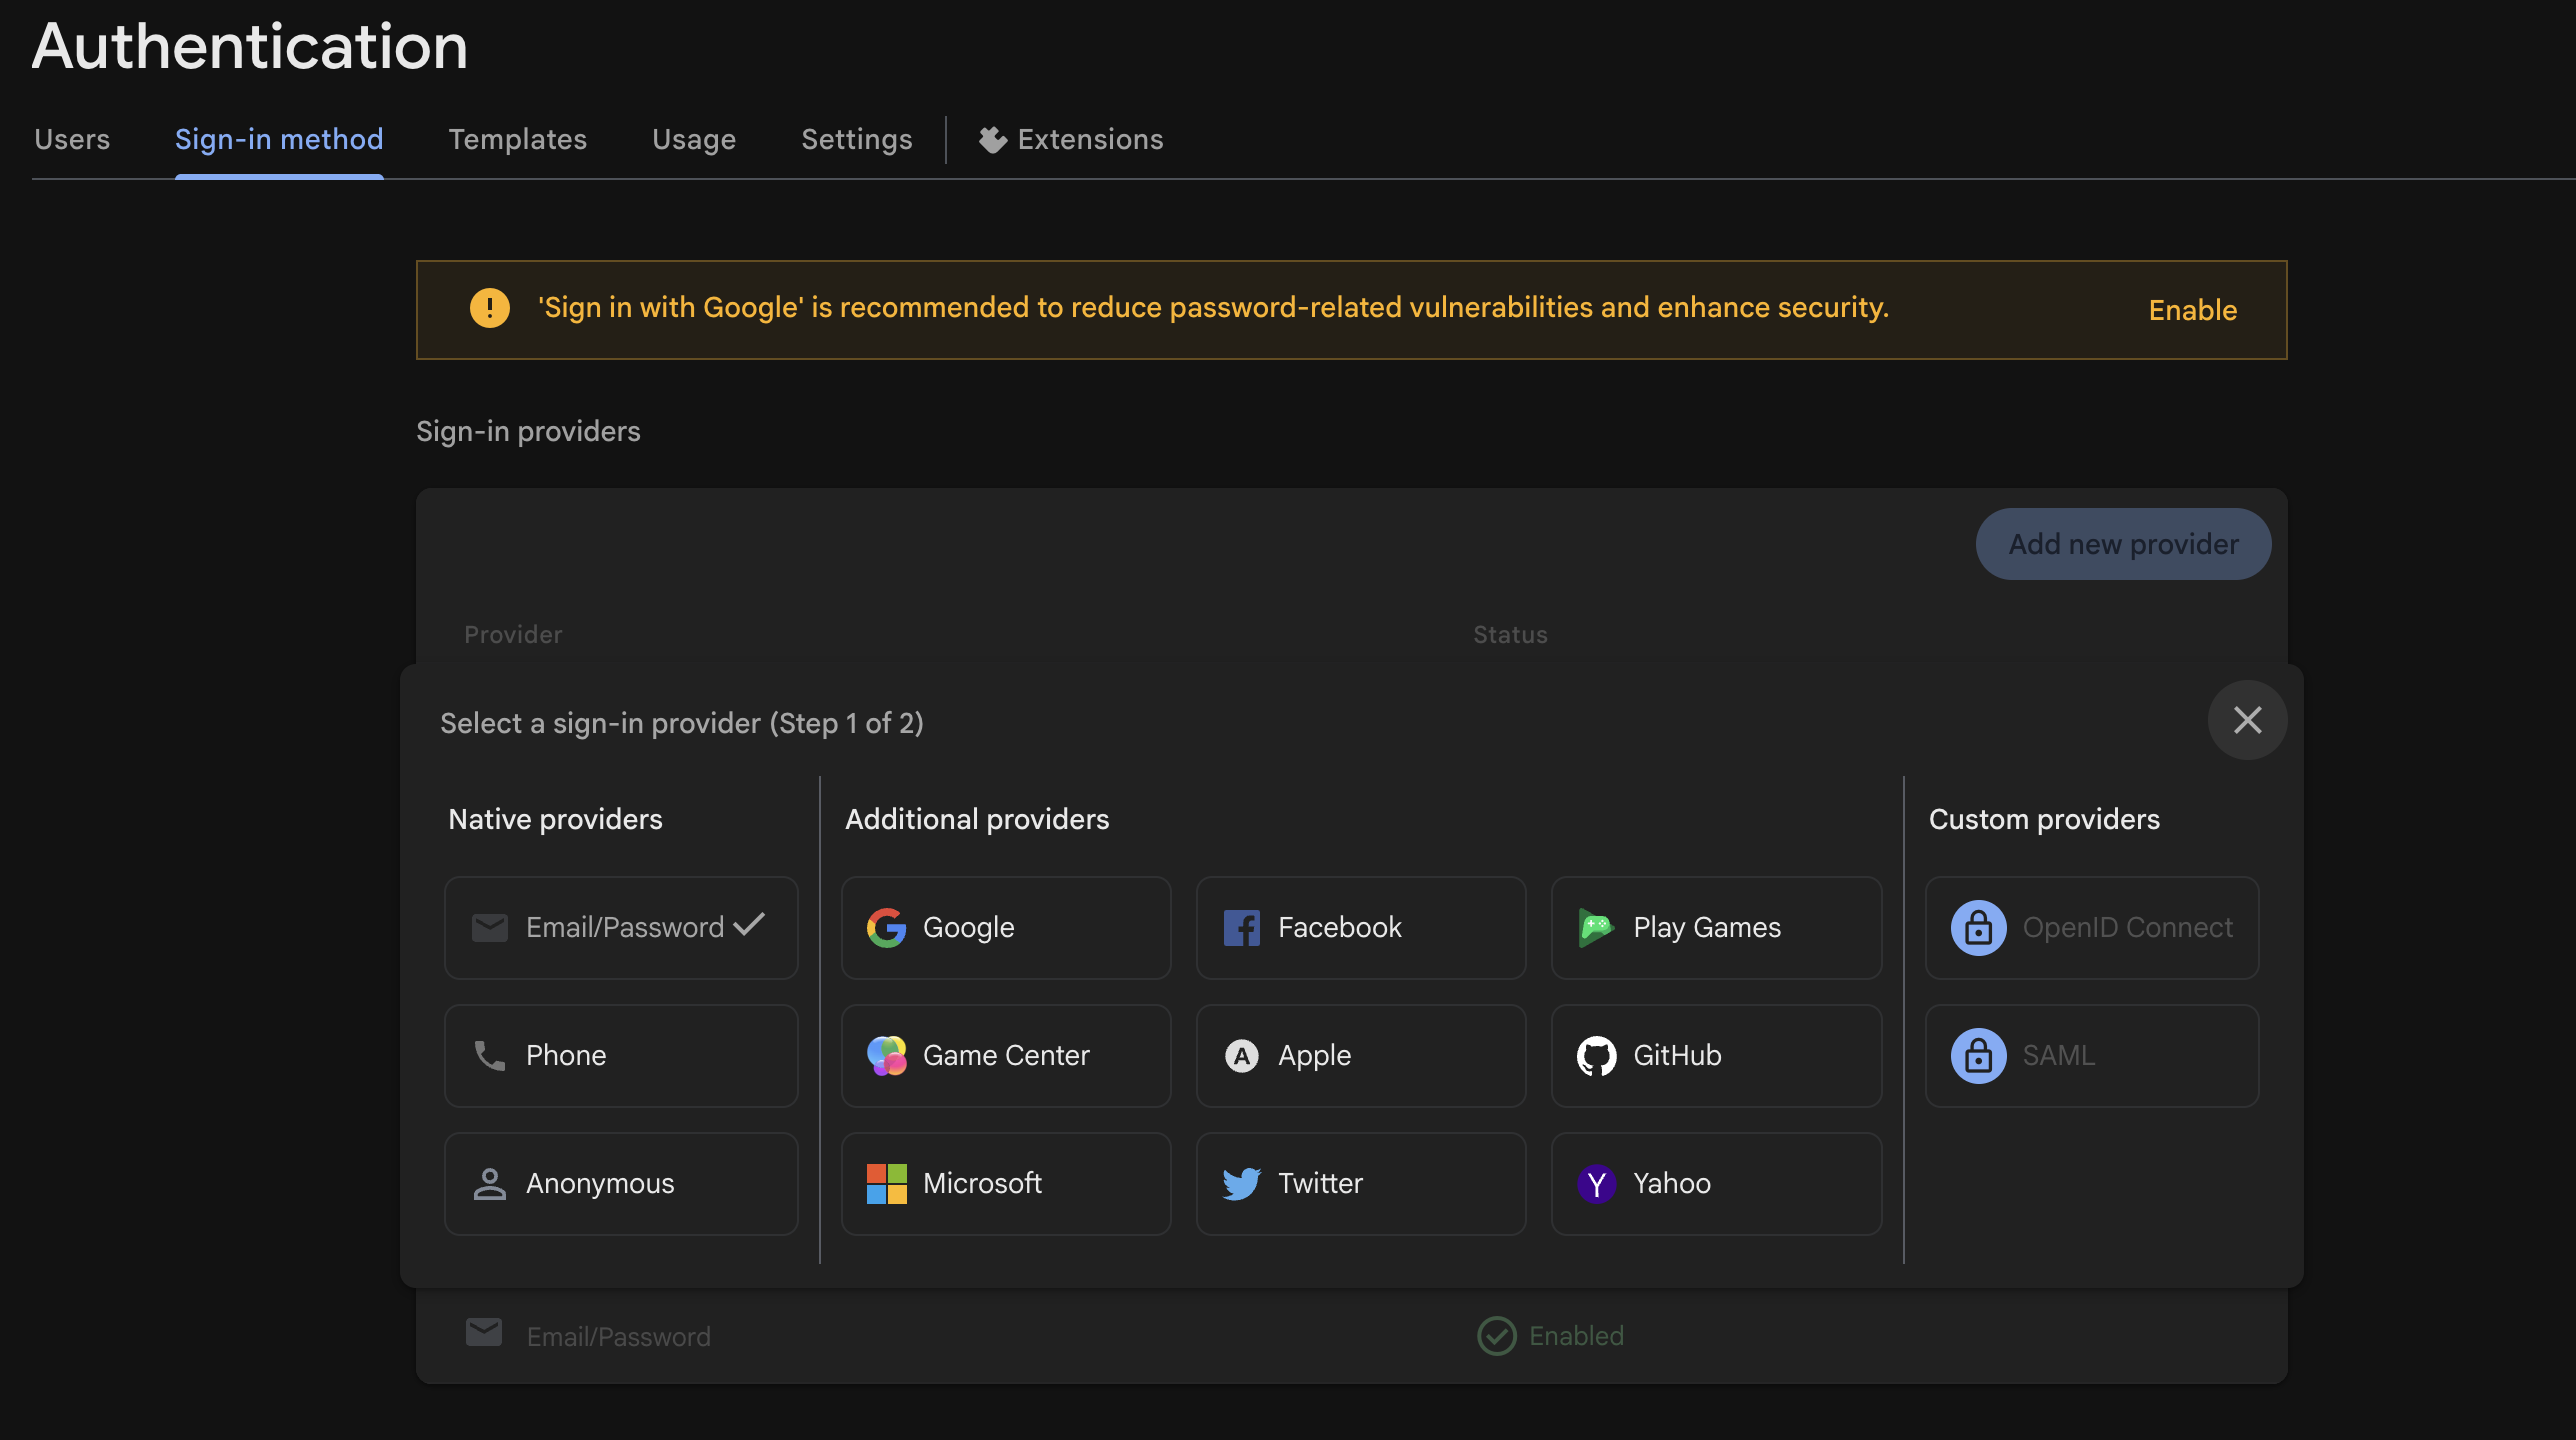Viewport: 2576px width, 1440px height.
Task: Click the Facebook logo icon
Action: click(1241, 928)
